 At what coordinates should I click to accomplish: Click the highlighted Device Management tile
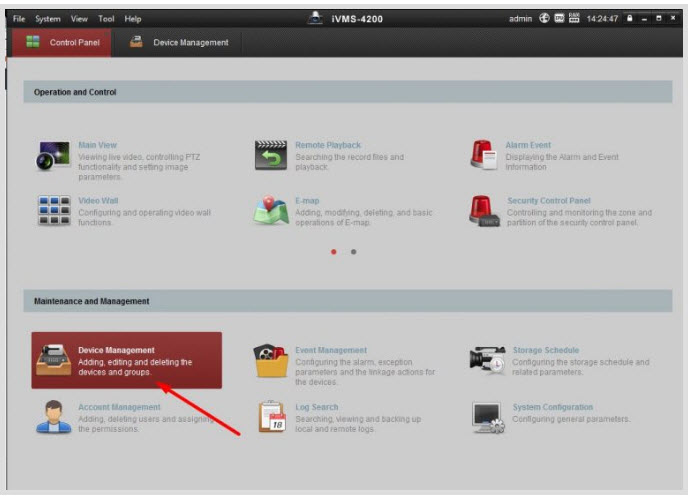pyautogui.click(x=126, y=361)
